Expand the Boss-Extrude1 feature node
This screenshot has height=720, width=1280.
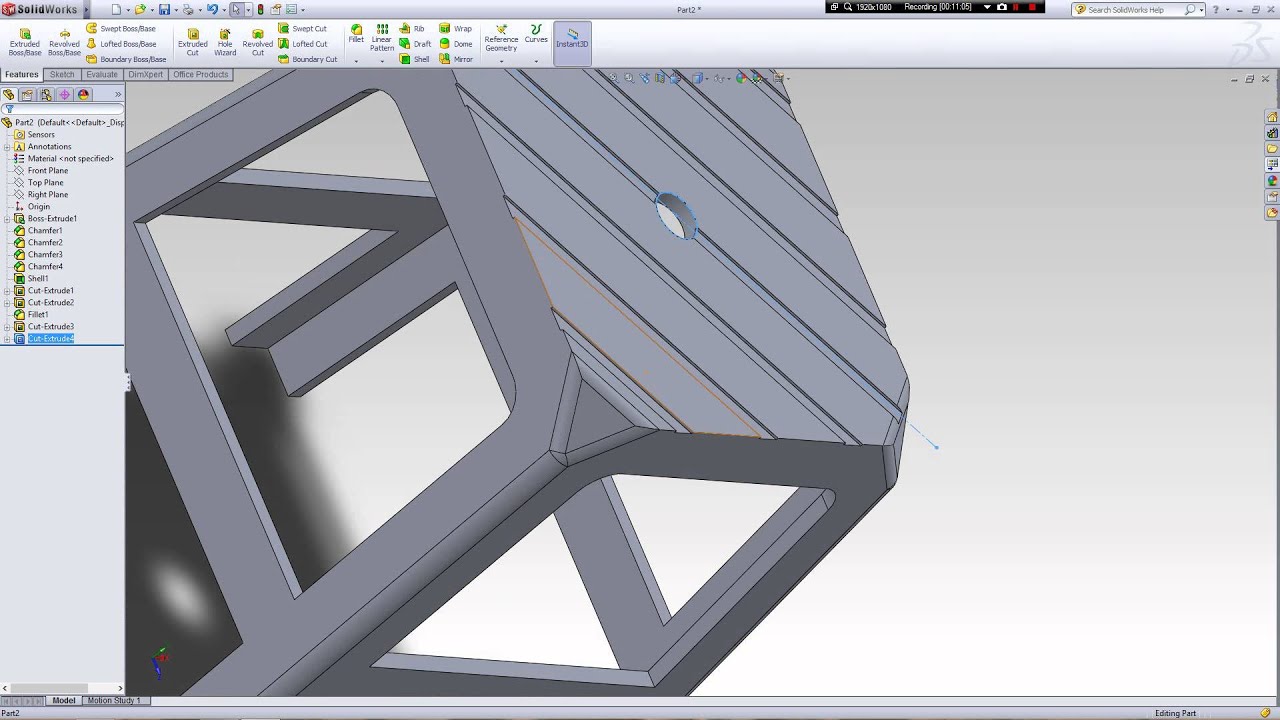[7, 219]
